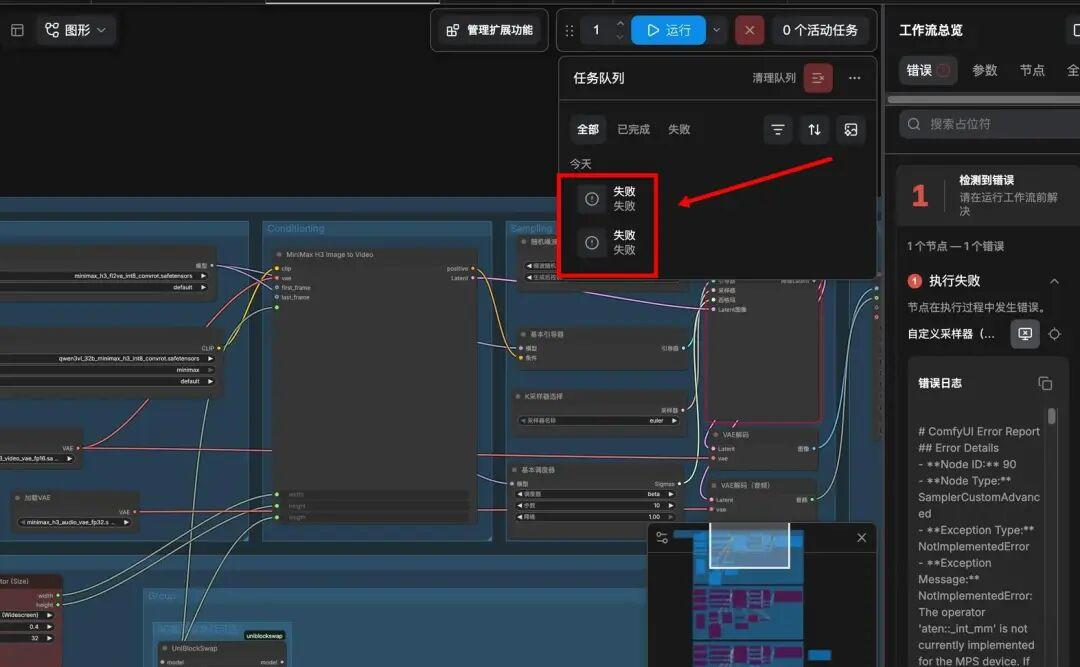Switch to the 参数 tab

[984, 70]
